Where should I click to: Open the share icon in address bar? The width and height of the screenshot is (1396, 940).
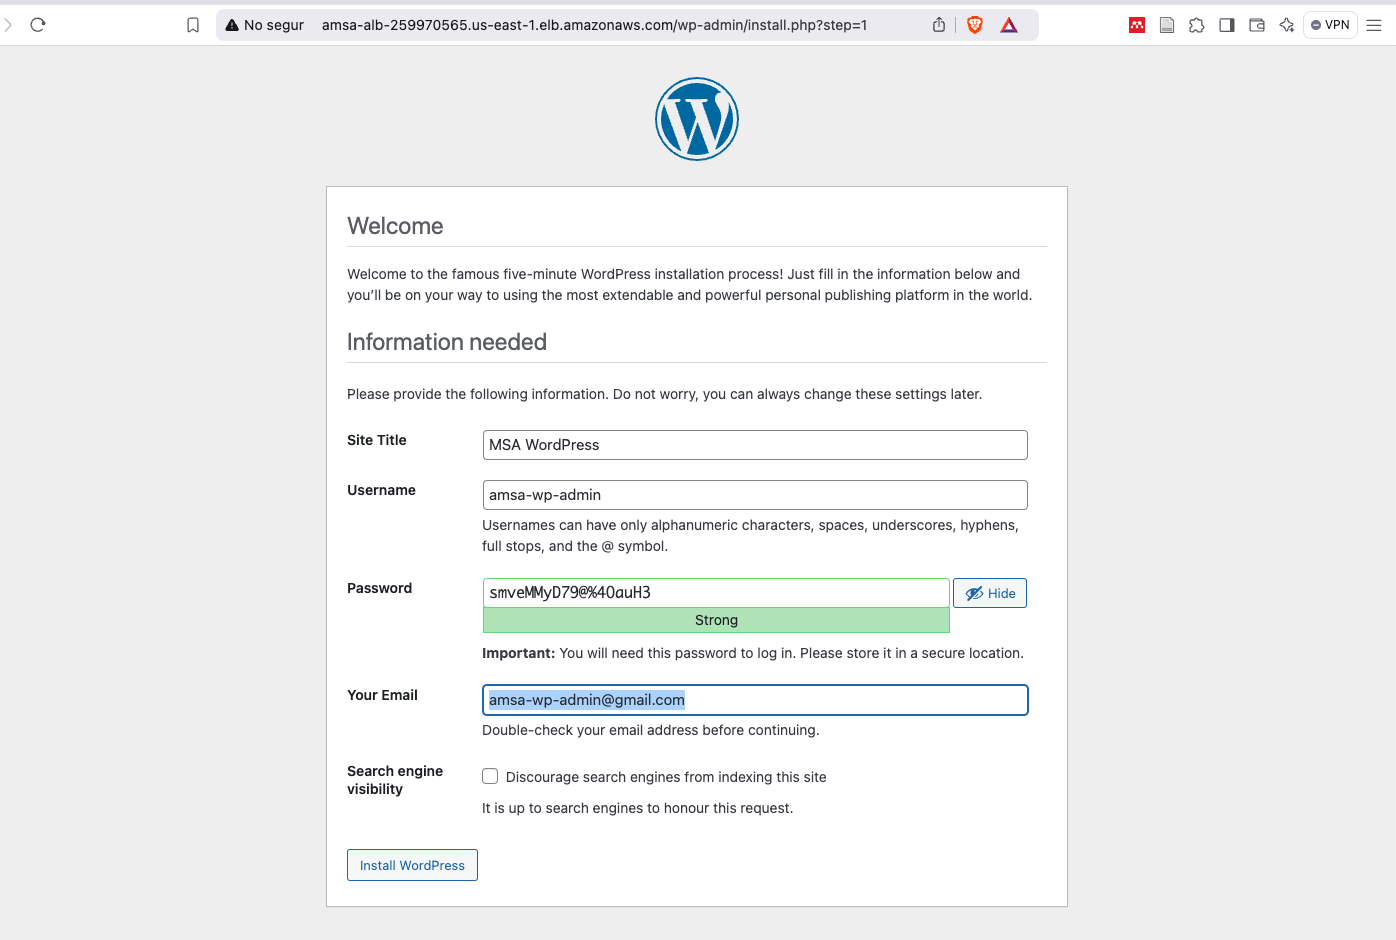(939, 25)
